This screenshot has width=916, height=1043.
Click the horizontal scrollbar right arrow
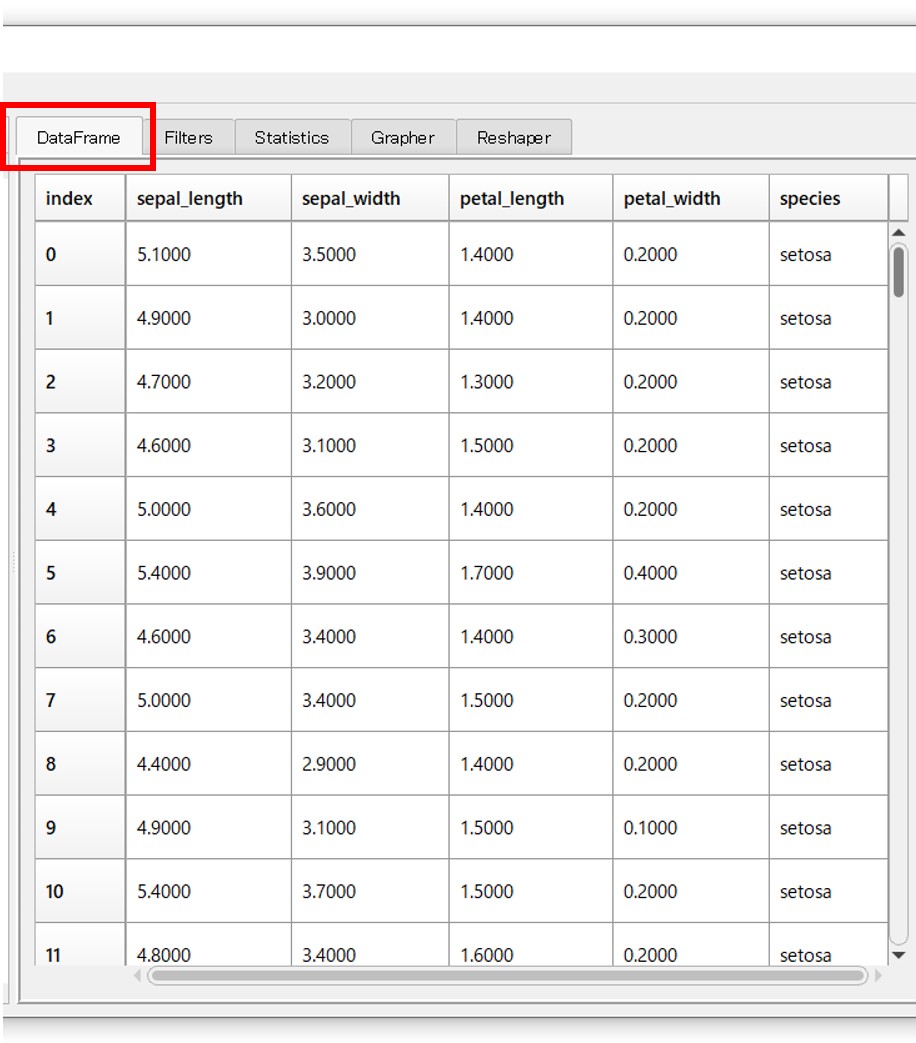point(878,975)
